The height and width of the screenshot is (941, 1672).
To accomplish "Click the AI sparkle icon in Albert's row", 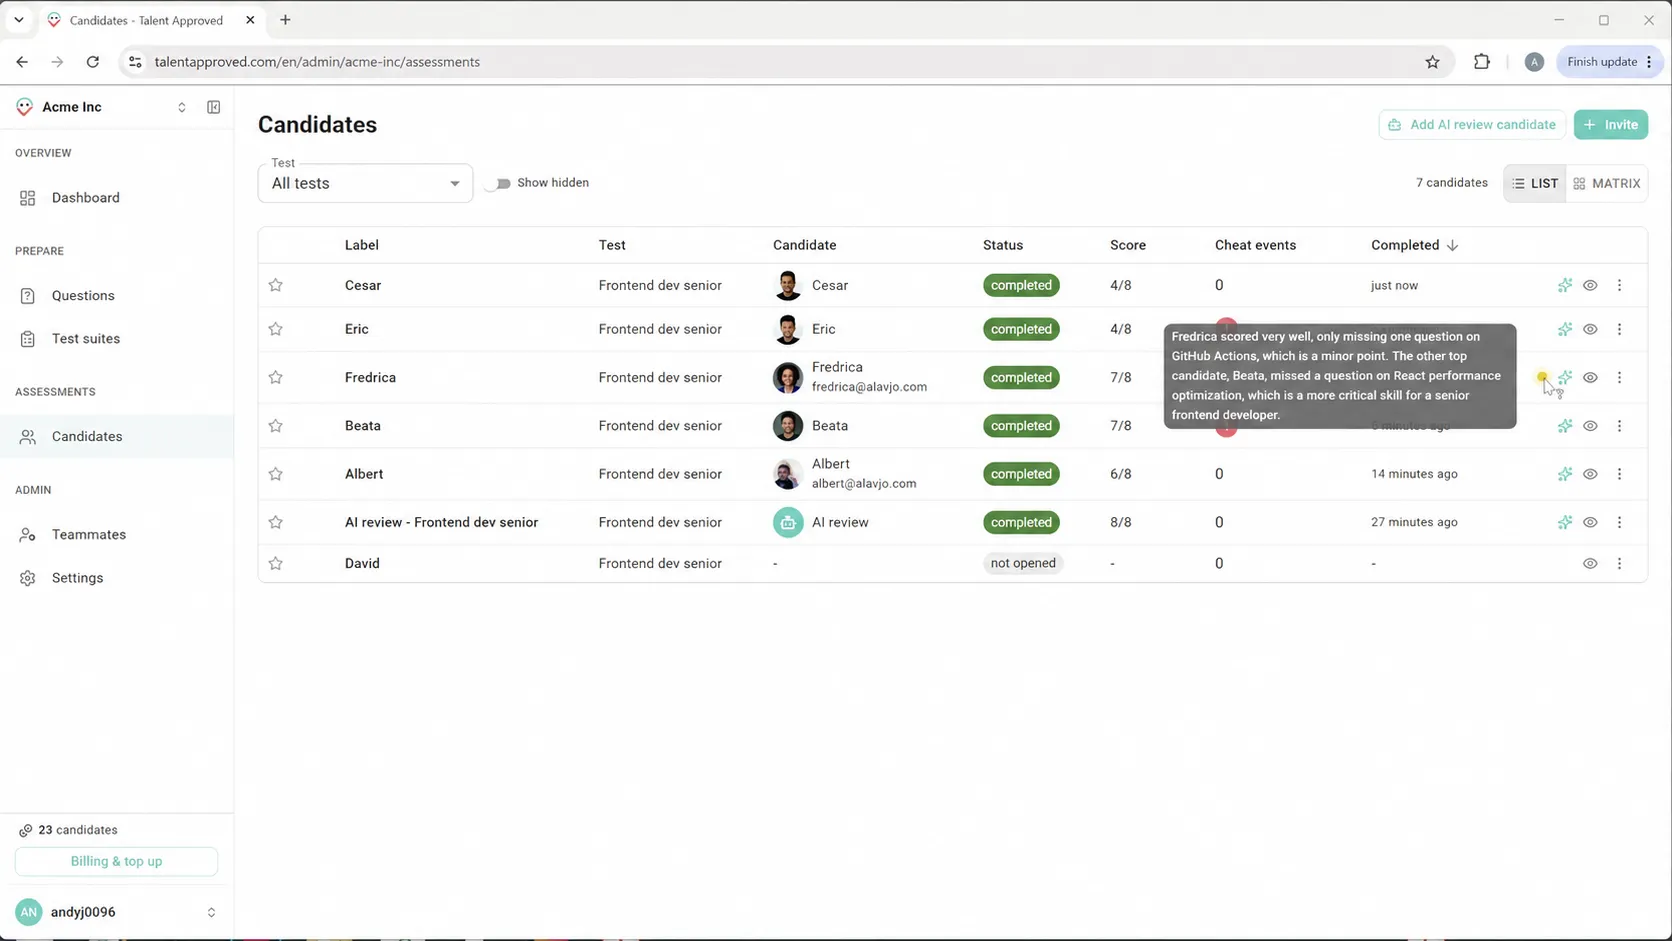I will pos(1565,474).
